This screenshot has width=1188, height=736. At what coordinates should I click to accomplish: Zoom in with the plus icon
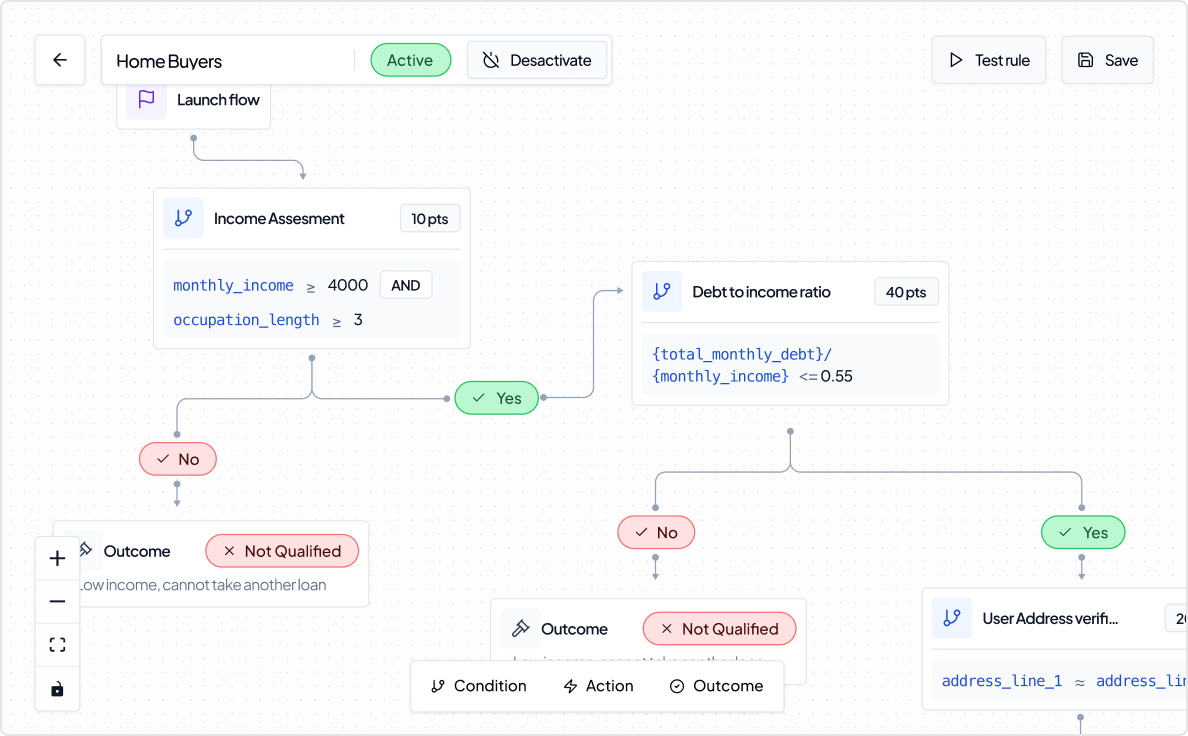point(57,558)
